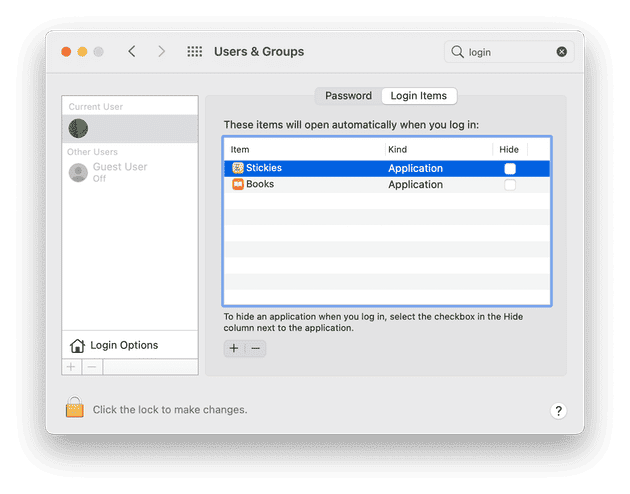Viewport: 630px width, 494px height.
Task: Toggle the Hide checkbox for Stickies
Action: point(510,169)
